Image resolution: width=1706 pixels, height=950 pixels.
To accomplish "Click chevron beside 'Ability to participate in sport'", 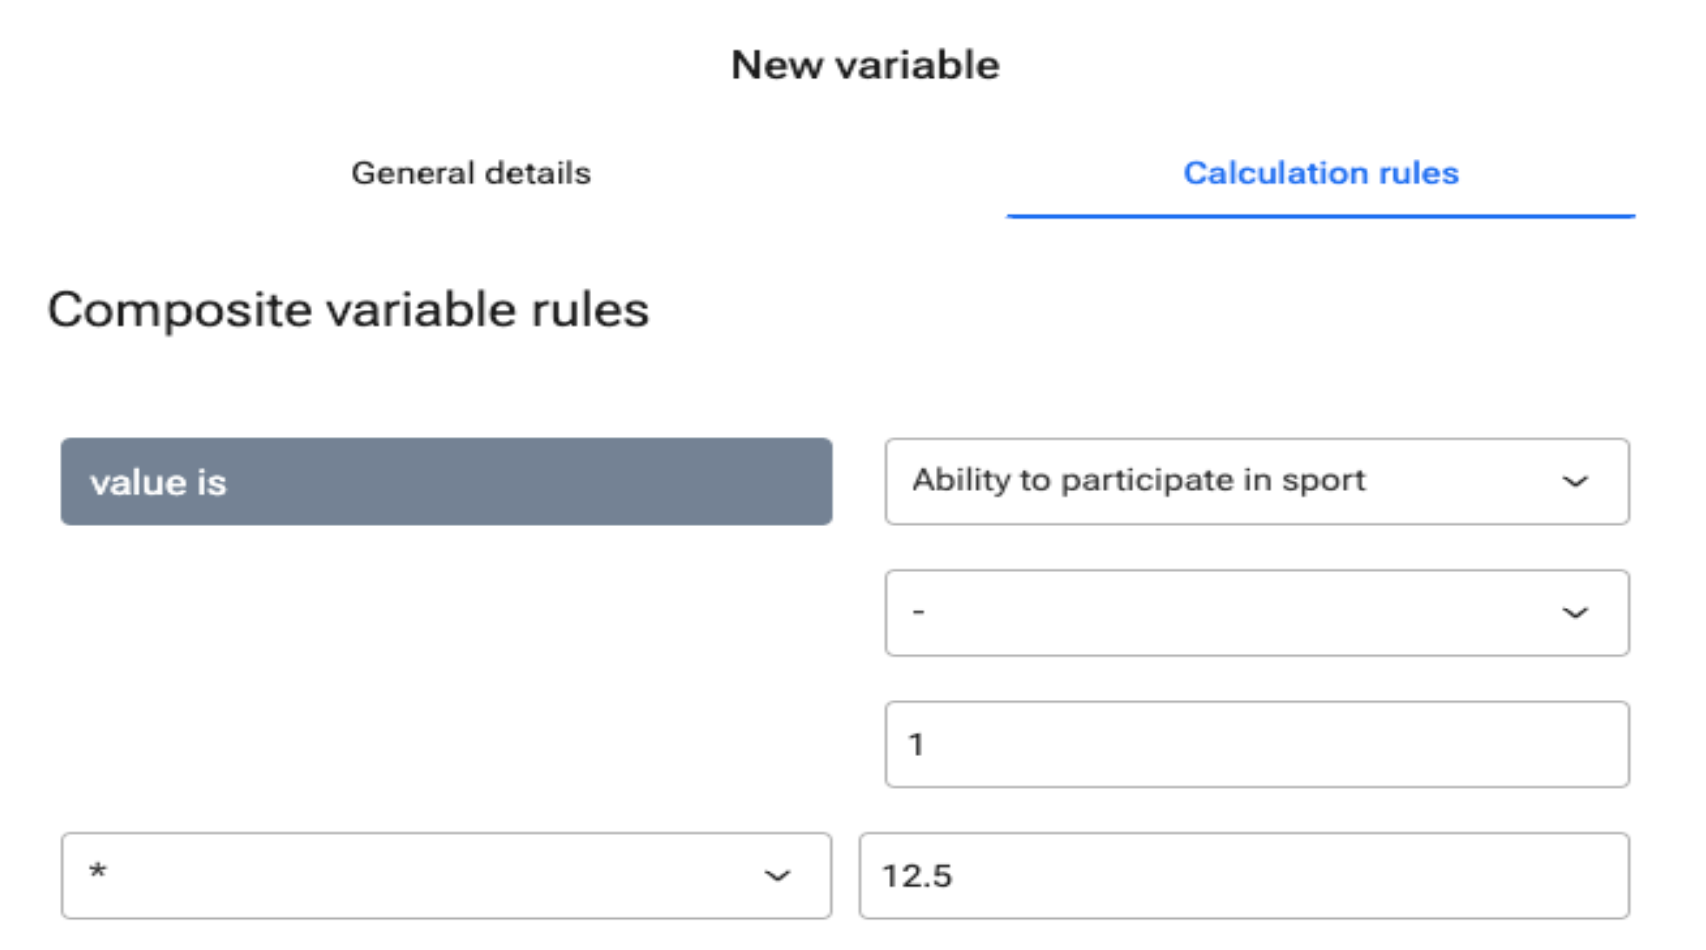I will (x=1575, y=482).
